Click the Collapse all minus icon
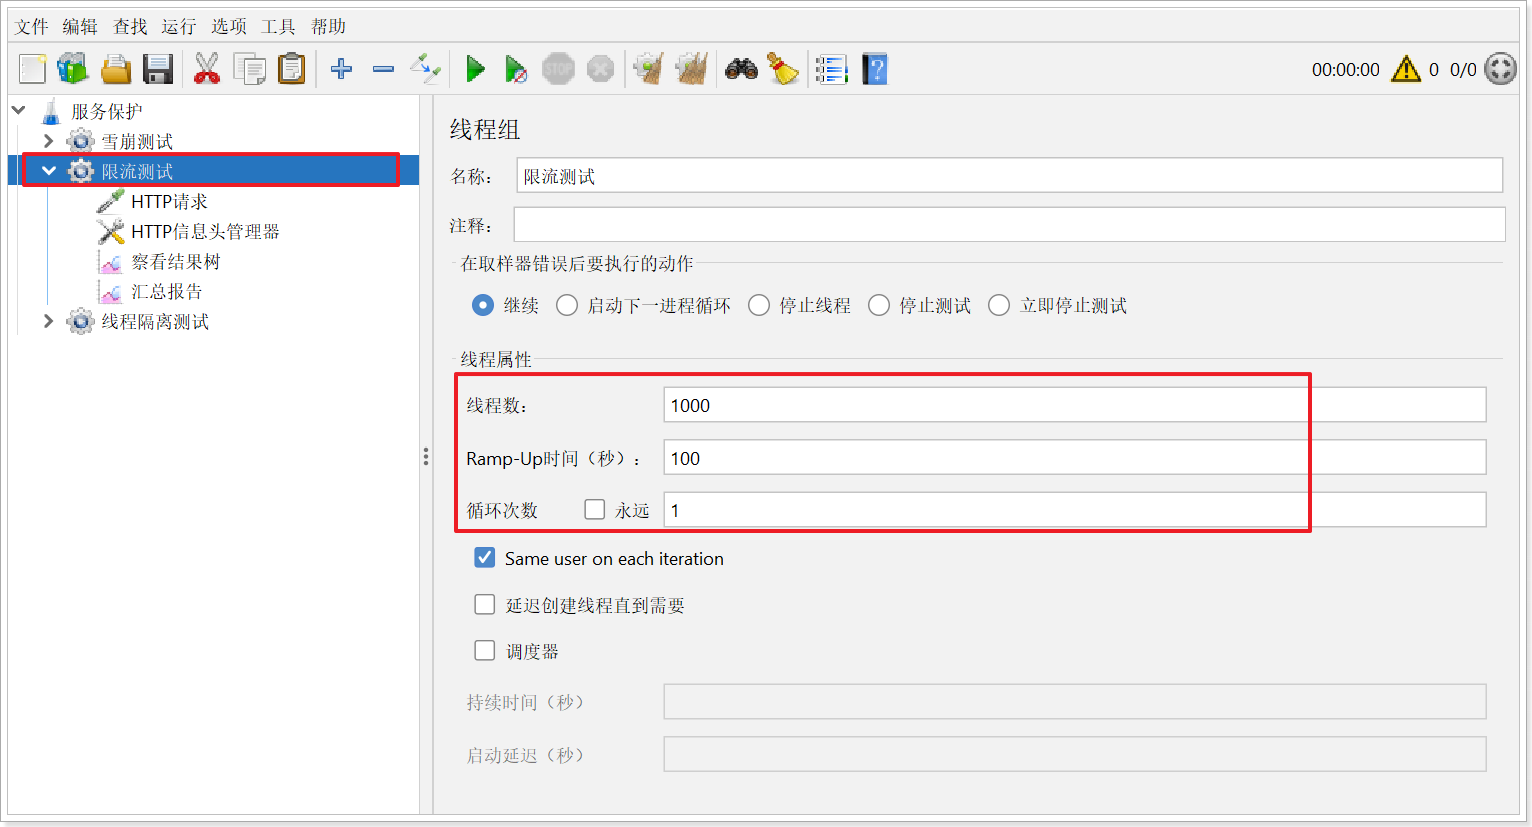Image resolution: width=1532 pixels, height=827 pixels. click(x=383, y=69)
